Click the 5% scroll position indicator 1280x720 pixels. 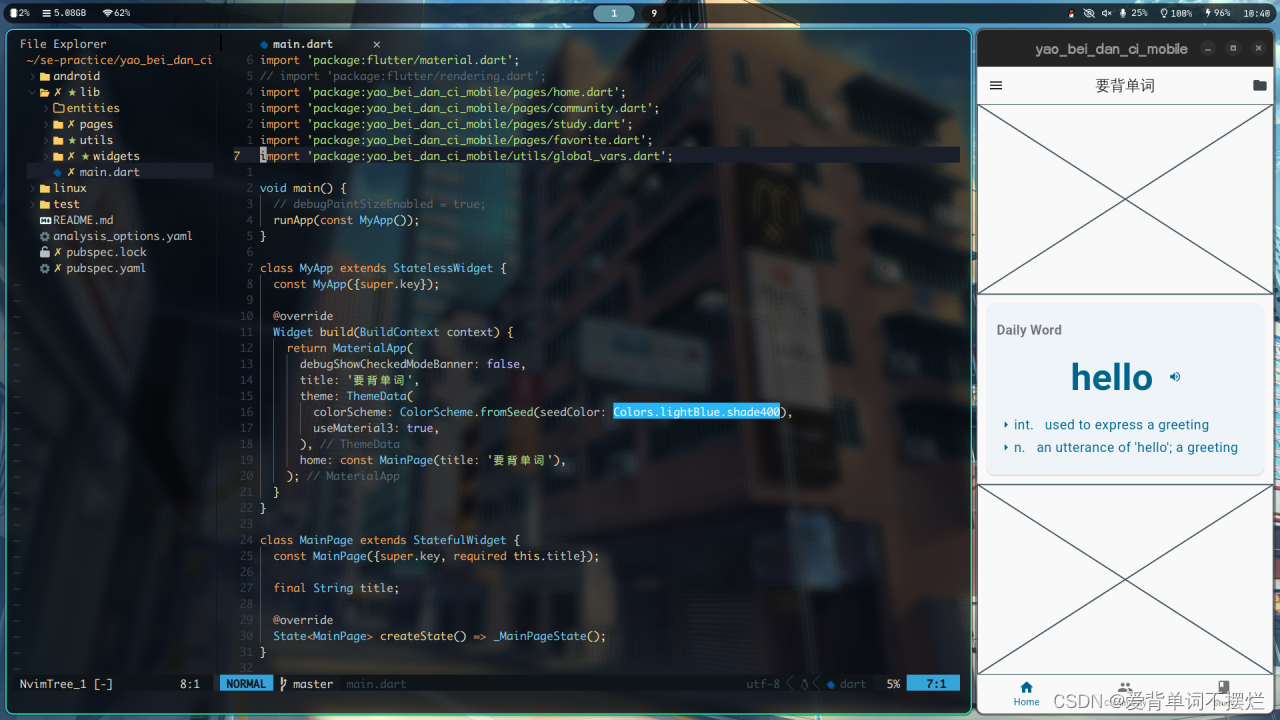(893, 684)
